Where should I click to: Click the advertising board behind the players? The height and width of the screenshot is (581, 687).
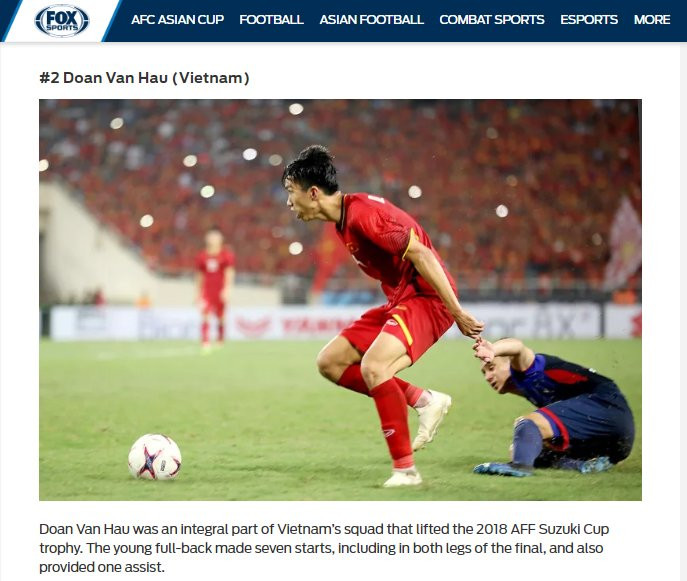(342, 323)
